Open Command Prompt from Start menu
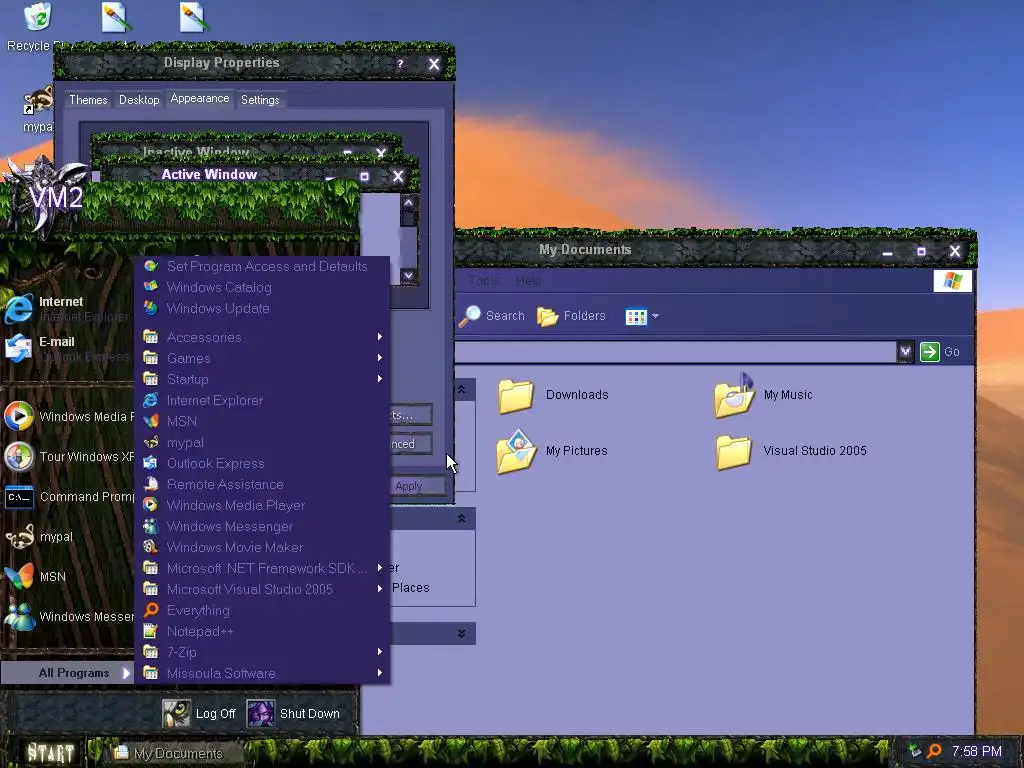Viewport: 1024px width, 768px height. click(x=67, y=496)
